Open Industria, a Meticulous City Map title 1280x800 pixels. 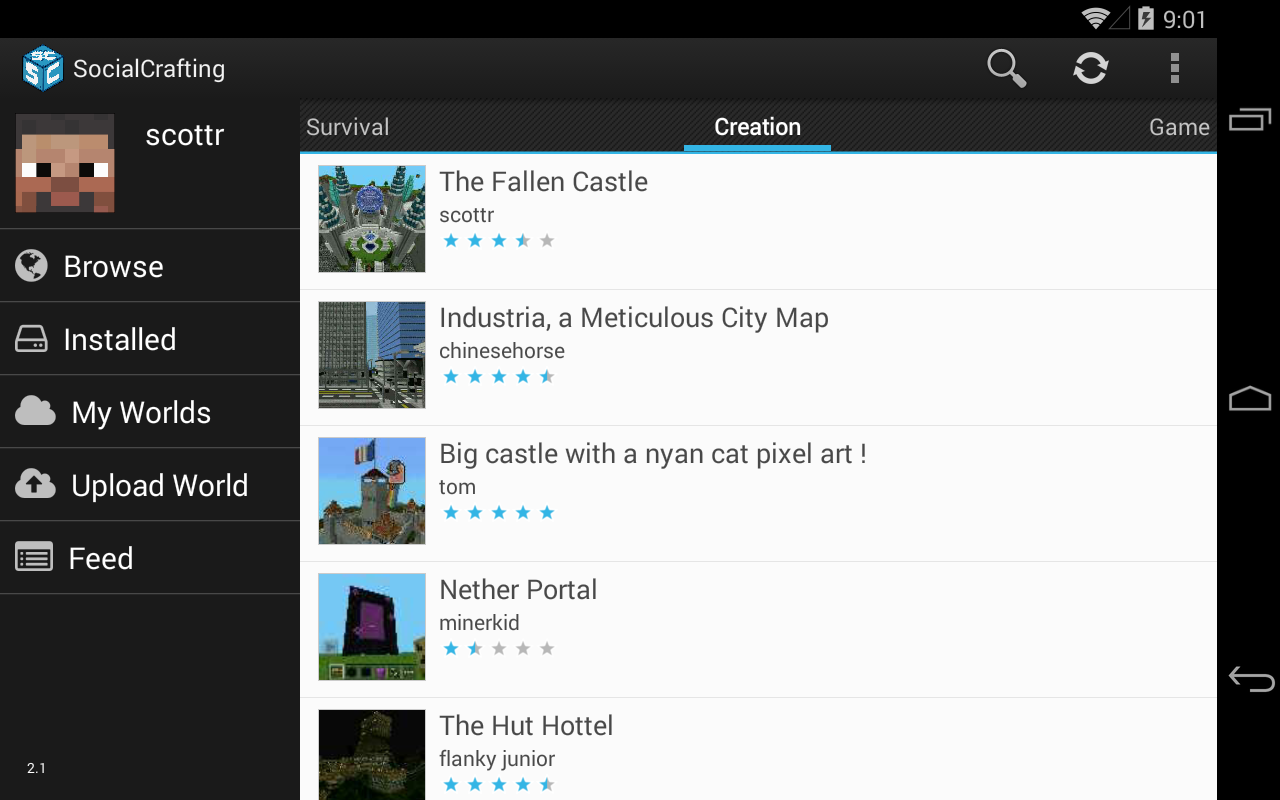[x=634, y=318]
